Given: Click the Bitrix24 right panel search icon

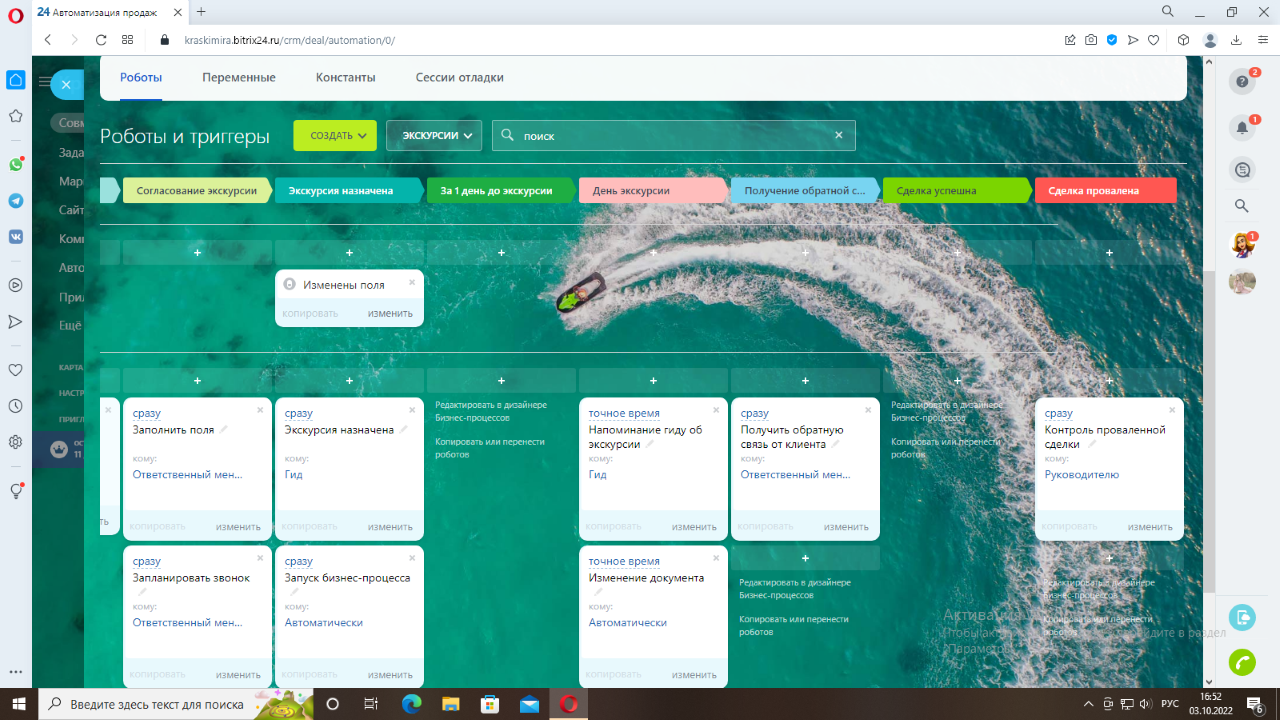Looking at the screenshot, I should [x=1242, y=206].
